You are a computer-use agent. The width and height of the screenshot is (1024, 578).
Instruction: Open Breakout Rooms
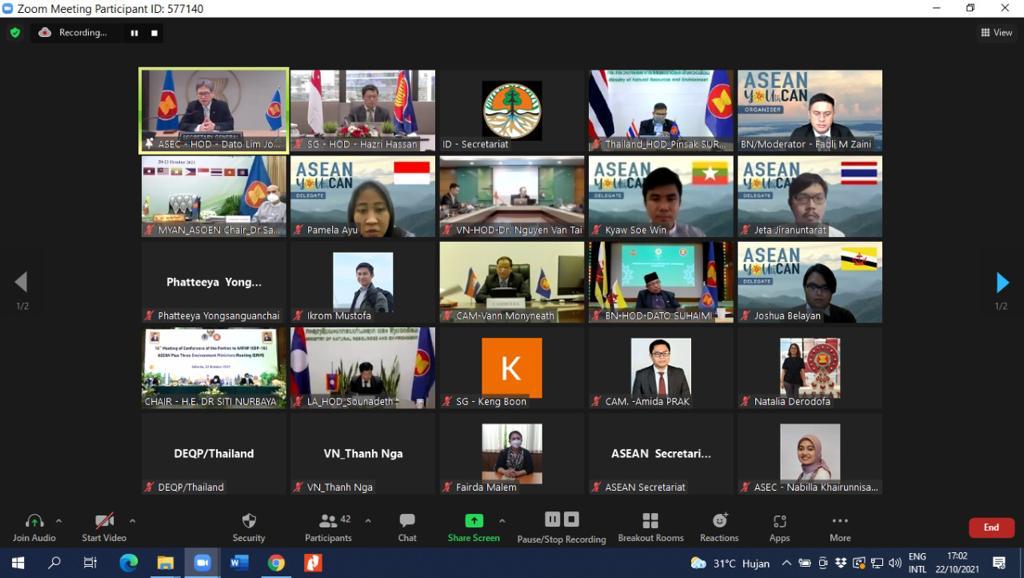pyautogui.click(x=650, y=527)
